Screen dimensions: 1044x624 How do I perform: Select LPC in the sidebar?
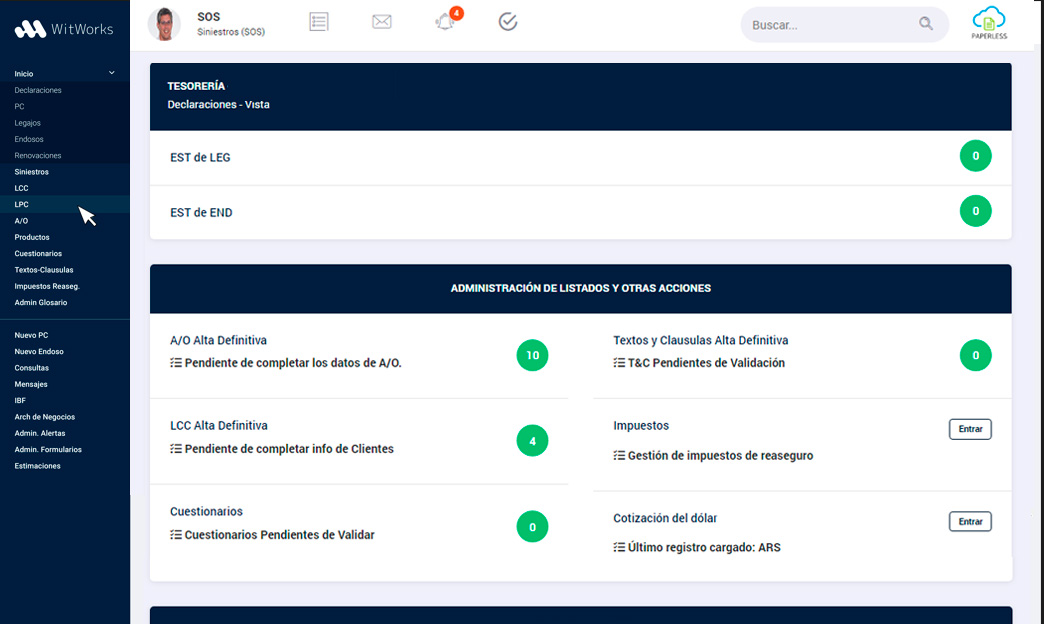point(21,204)
